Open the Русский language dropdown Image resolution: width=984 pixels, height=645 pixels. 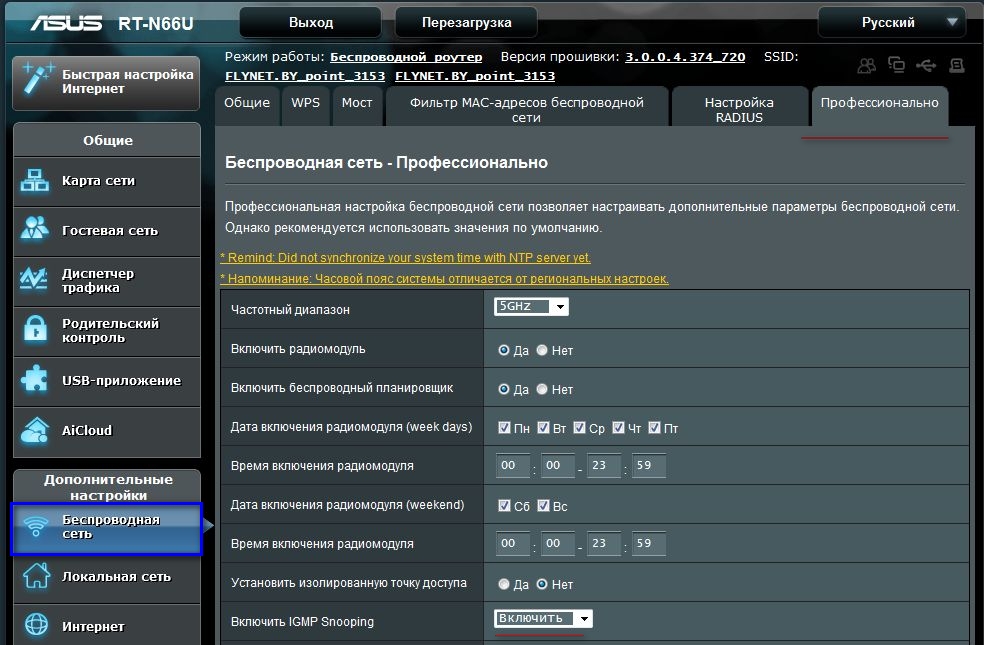tap(892, 23)
